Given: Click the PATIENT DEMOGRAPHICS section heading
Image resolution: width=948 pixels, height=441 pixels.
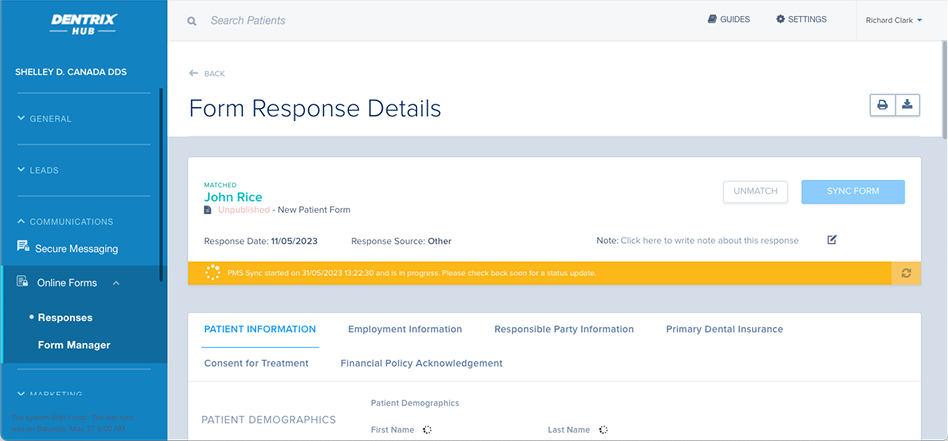Looking at the screenshot, I should click(268, 419).
